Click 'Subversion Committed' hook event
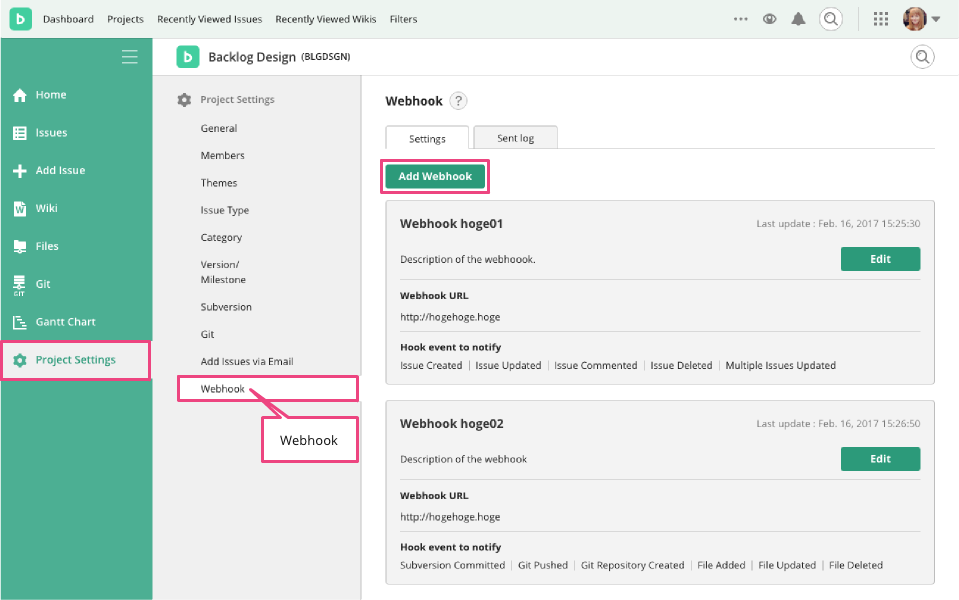 coord(453,565)
